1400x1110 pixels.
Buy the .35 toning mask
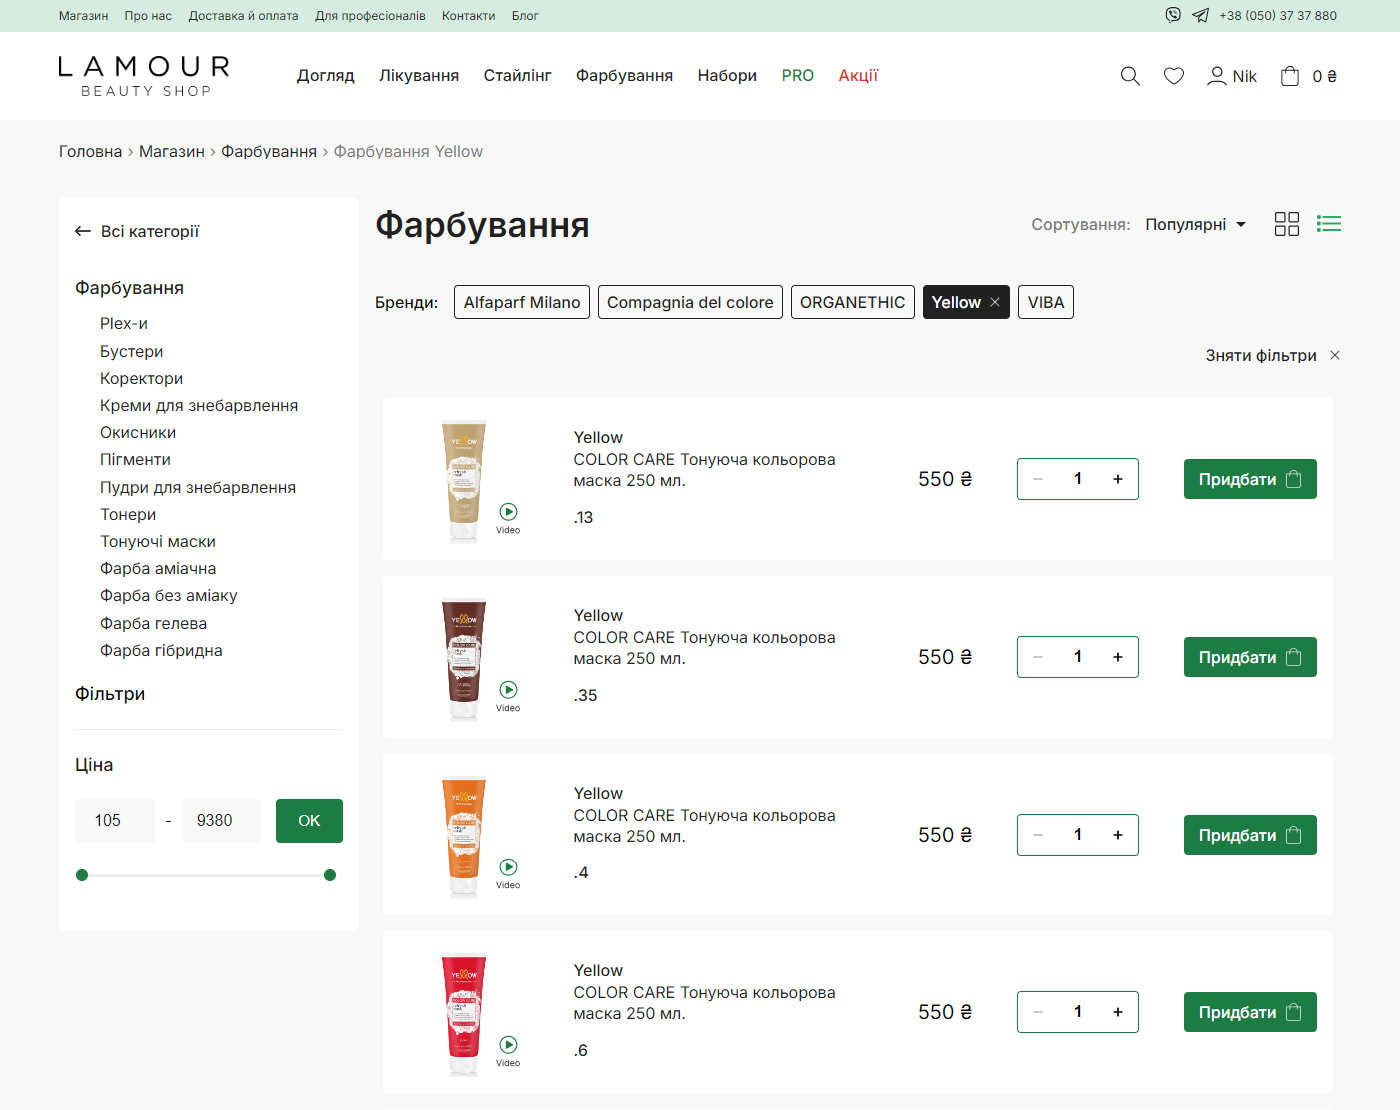pos(1250,657)
